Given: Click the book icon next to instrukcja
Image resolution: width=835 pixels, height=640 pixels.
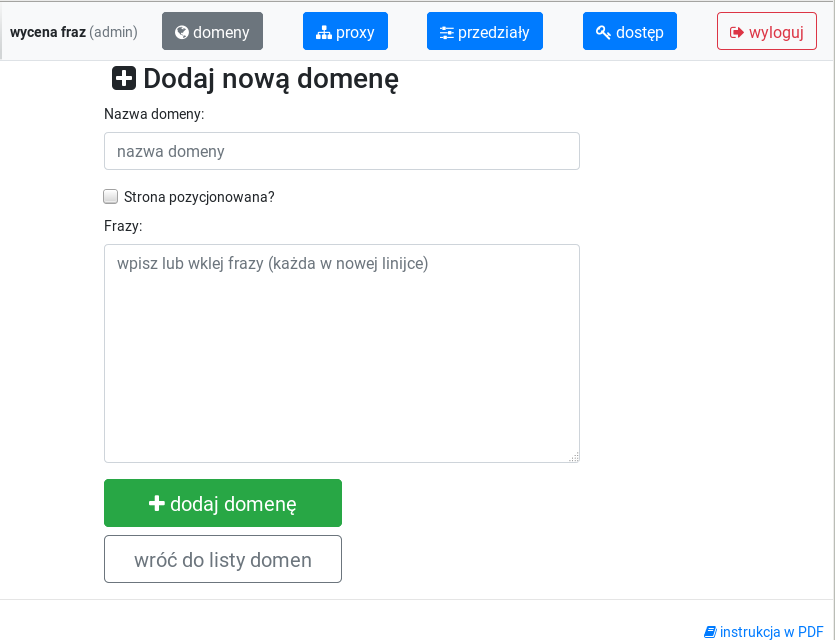Looking at the screenshot, I should pyautogui.click(x=710, y=632).
